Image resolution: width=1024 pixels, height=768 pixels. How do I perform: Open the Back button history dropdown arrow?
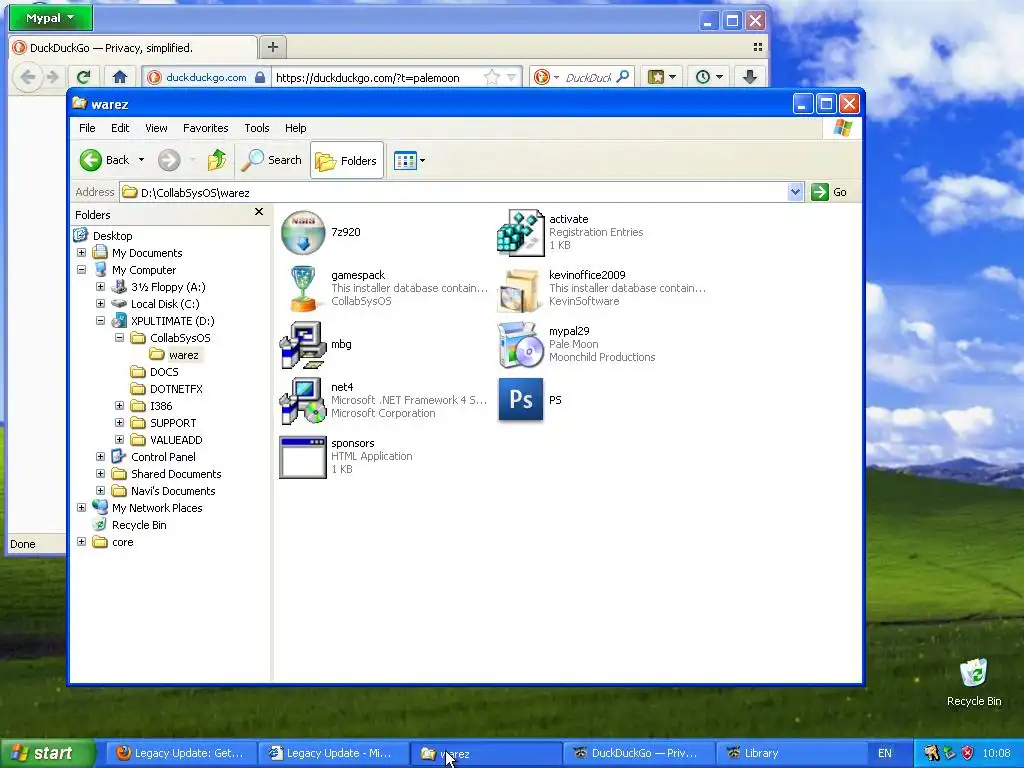click(141, 160)
